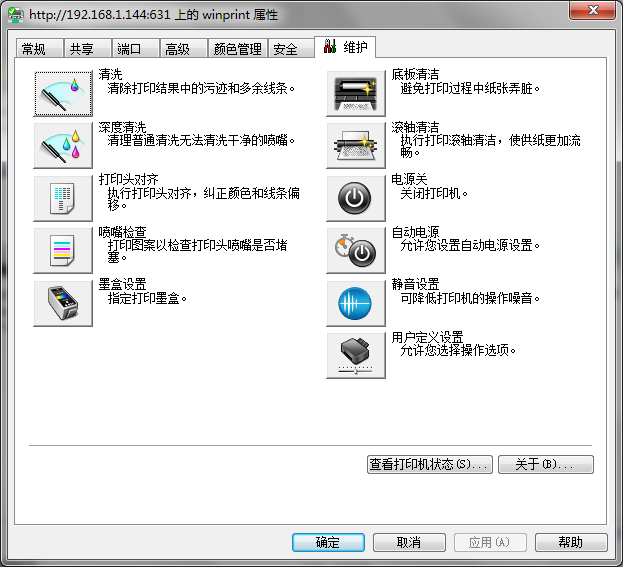The height and width of the screenshot is (567, 623).
Task: Click the 滚轴清洁 heading label
Action: 415,127
